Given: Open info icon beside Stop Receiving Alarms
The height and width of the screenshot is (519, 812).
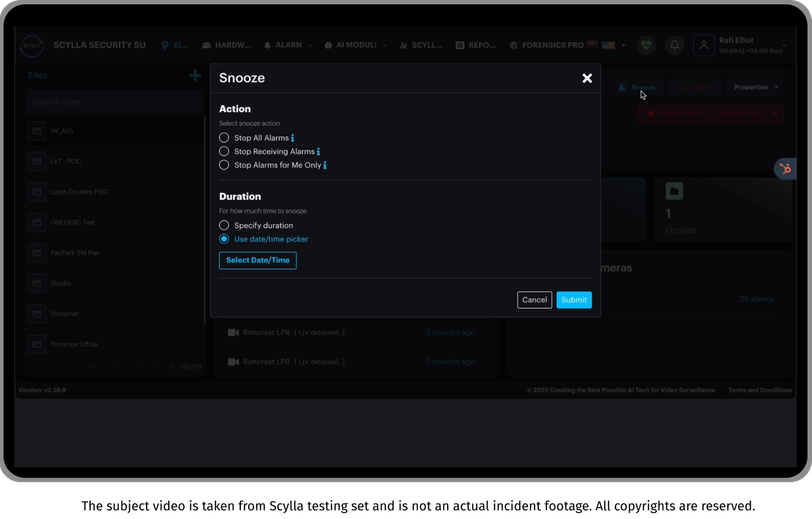Looking at the screenshot, I should coord(318,151).
